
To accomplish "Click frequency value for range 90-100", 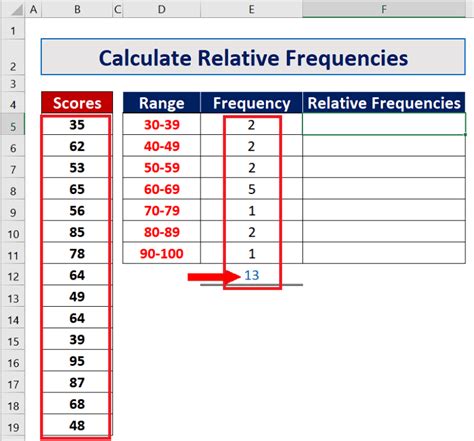I will coord(251,253).
